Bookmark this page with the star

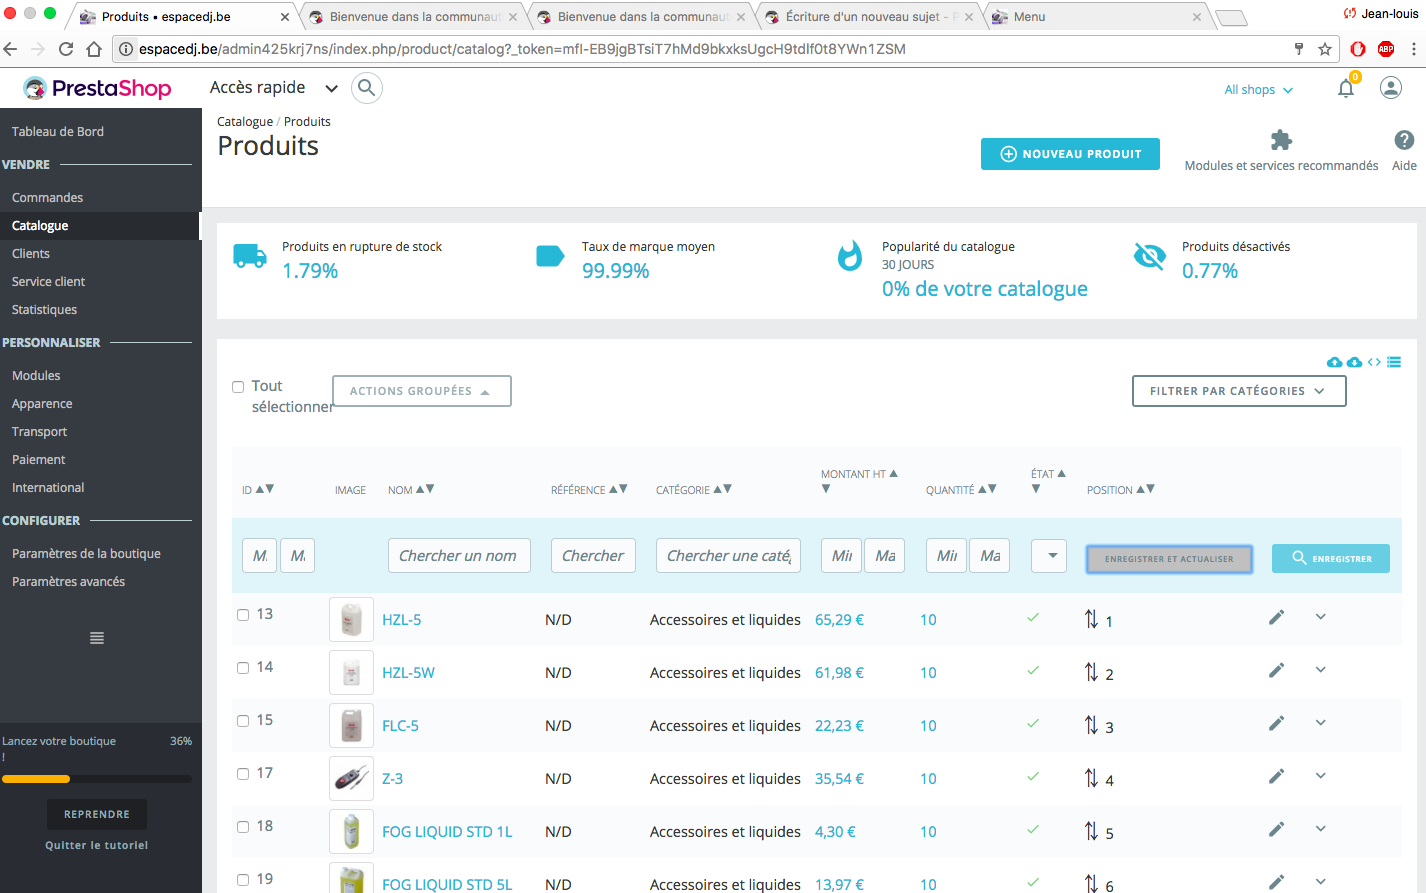[x=1325, y=49]
